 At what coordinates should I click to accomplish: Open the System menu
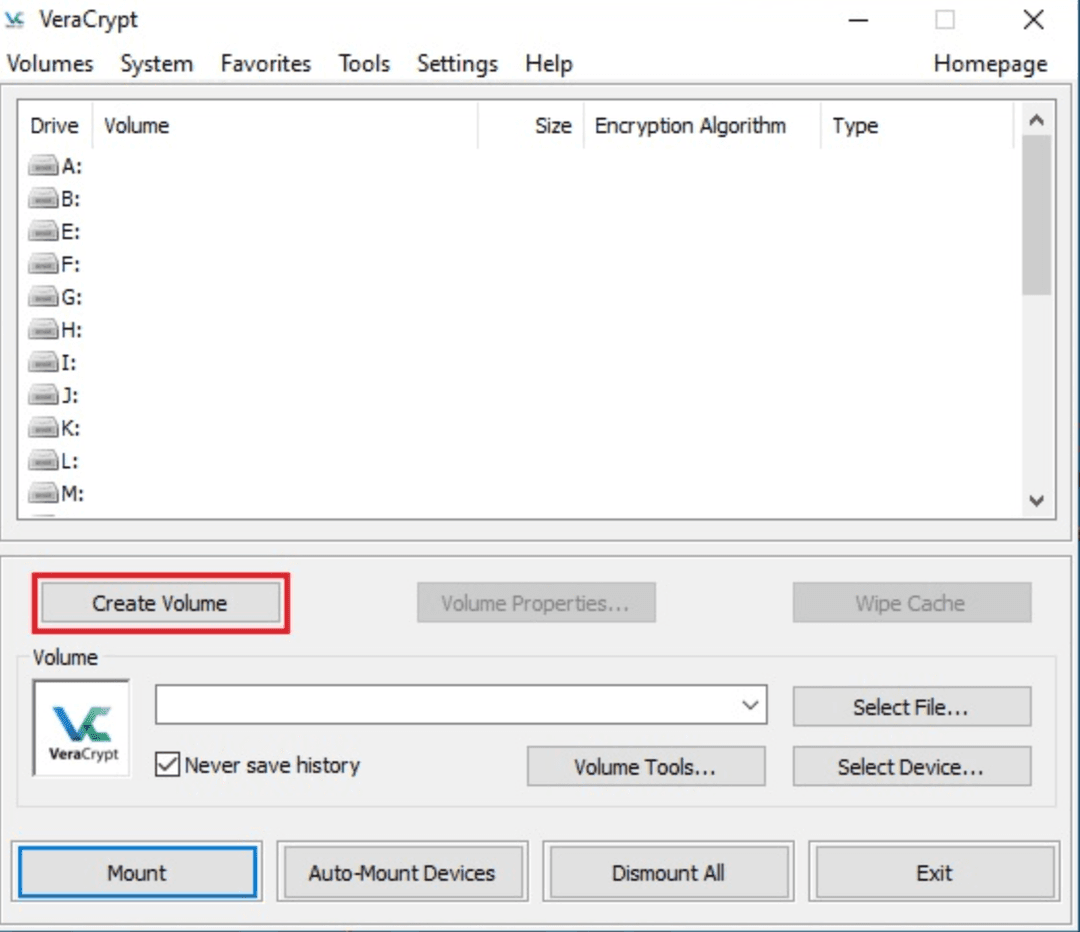coord(157,64)
